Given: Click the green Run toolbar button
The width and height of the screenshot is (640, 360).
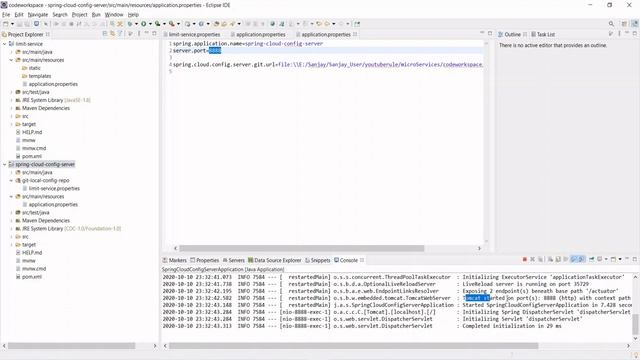Looking at the screenshot, I should 144,24.
